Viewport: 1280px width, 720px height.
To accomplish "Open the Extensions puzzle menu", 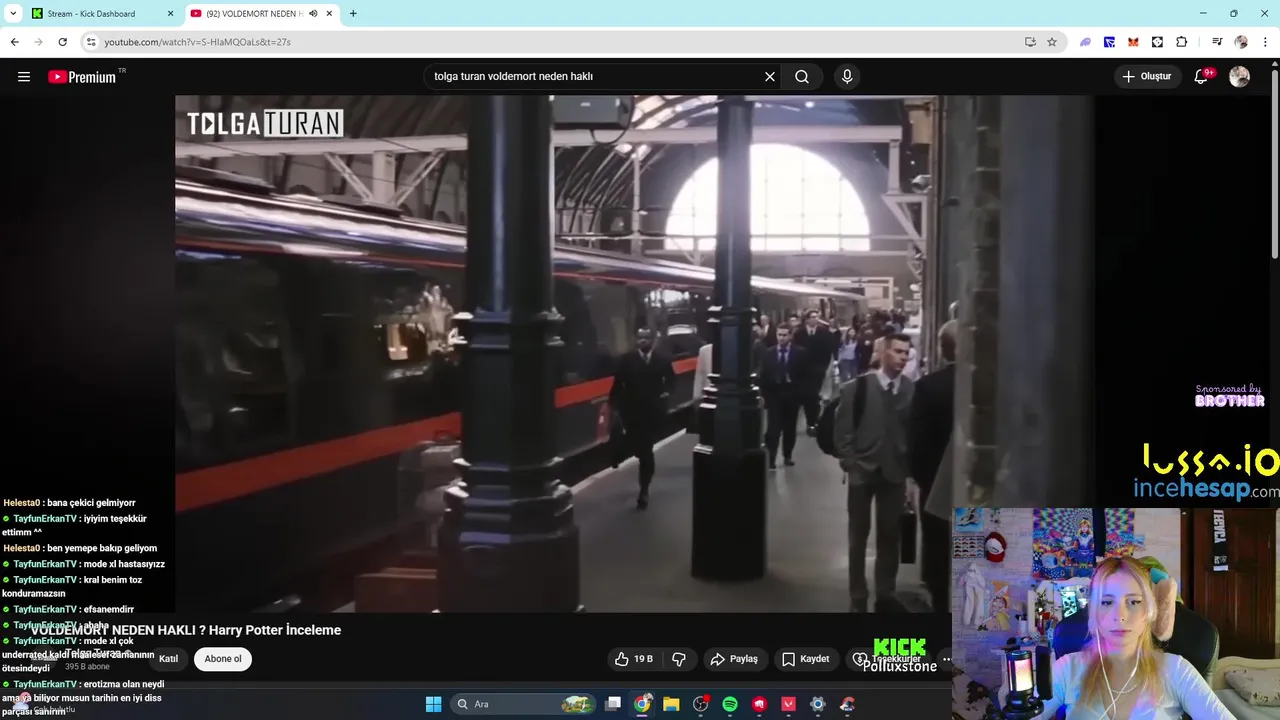I will pyautogui.click(x=1181, y=42).
